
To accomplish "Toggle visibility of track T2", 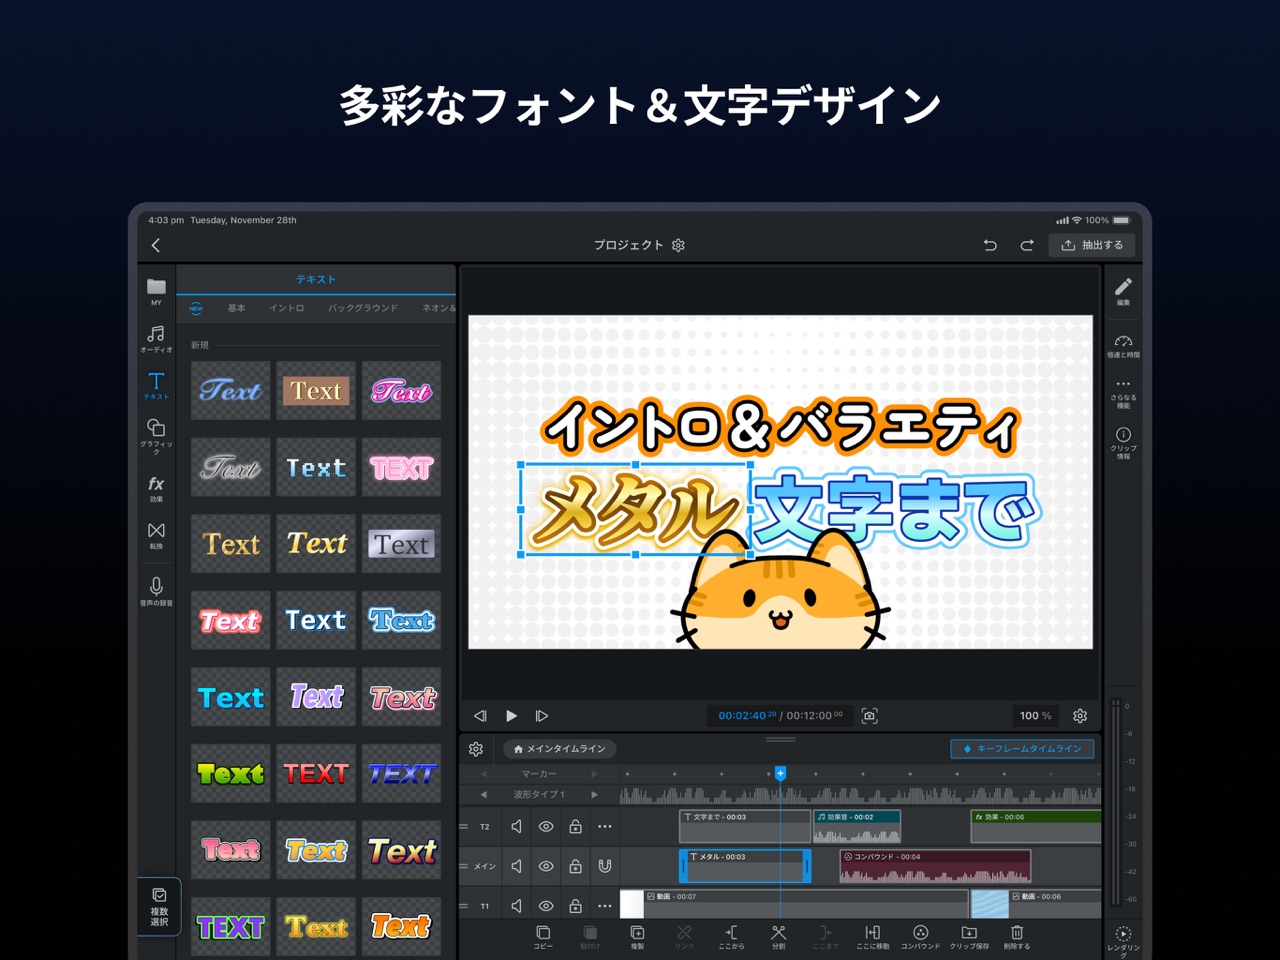I will (x=546, y=827).
